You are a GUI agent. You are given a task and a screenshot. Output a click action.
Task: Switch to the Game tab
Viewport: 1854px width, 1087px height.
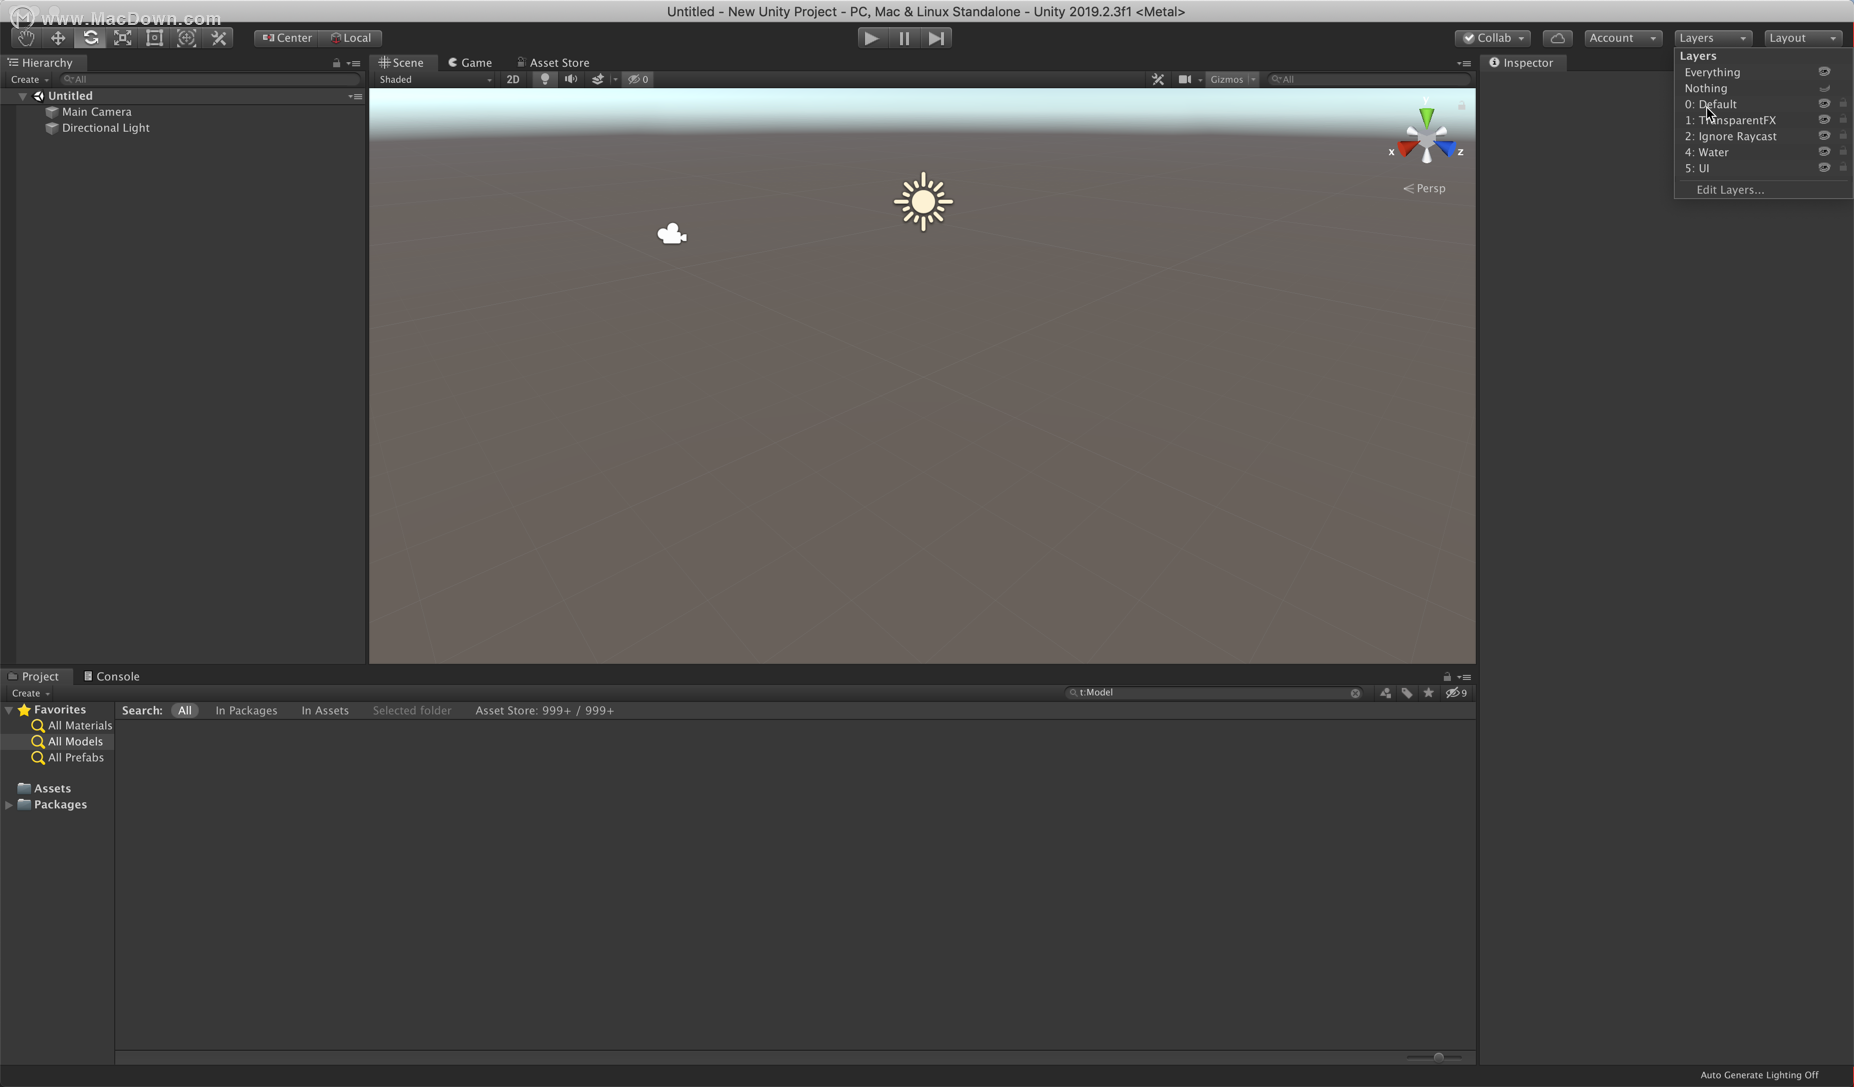(469, 61)
